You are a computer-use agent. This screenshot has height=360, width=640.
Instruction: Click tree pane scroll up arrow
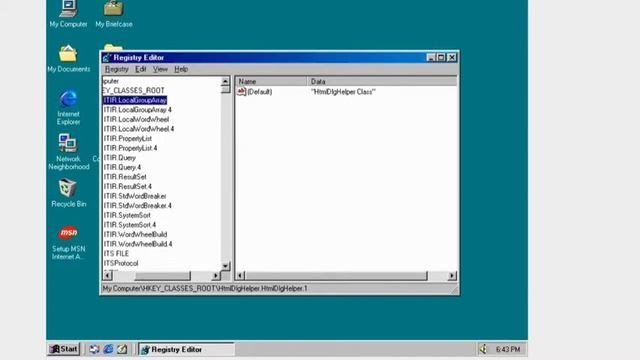coord(225,81)
